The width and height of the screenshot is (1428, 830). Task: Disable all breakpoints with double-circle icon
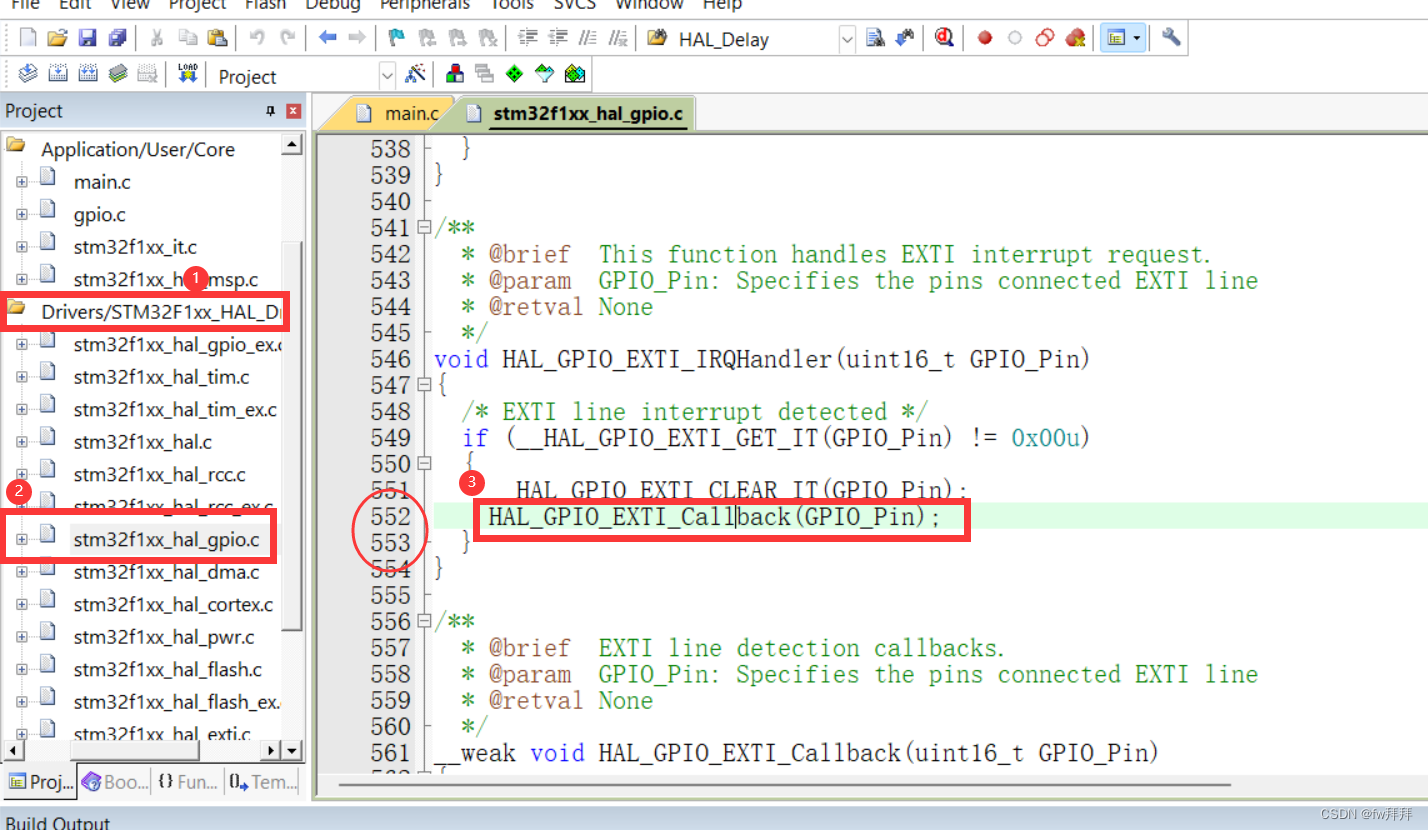(1045, 38)
